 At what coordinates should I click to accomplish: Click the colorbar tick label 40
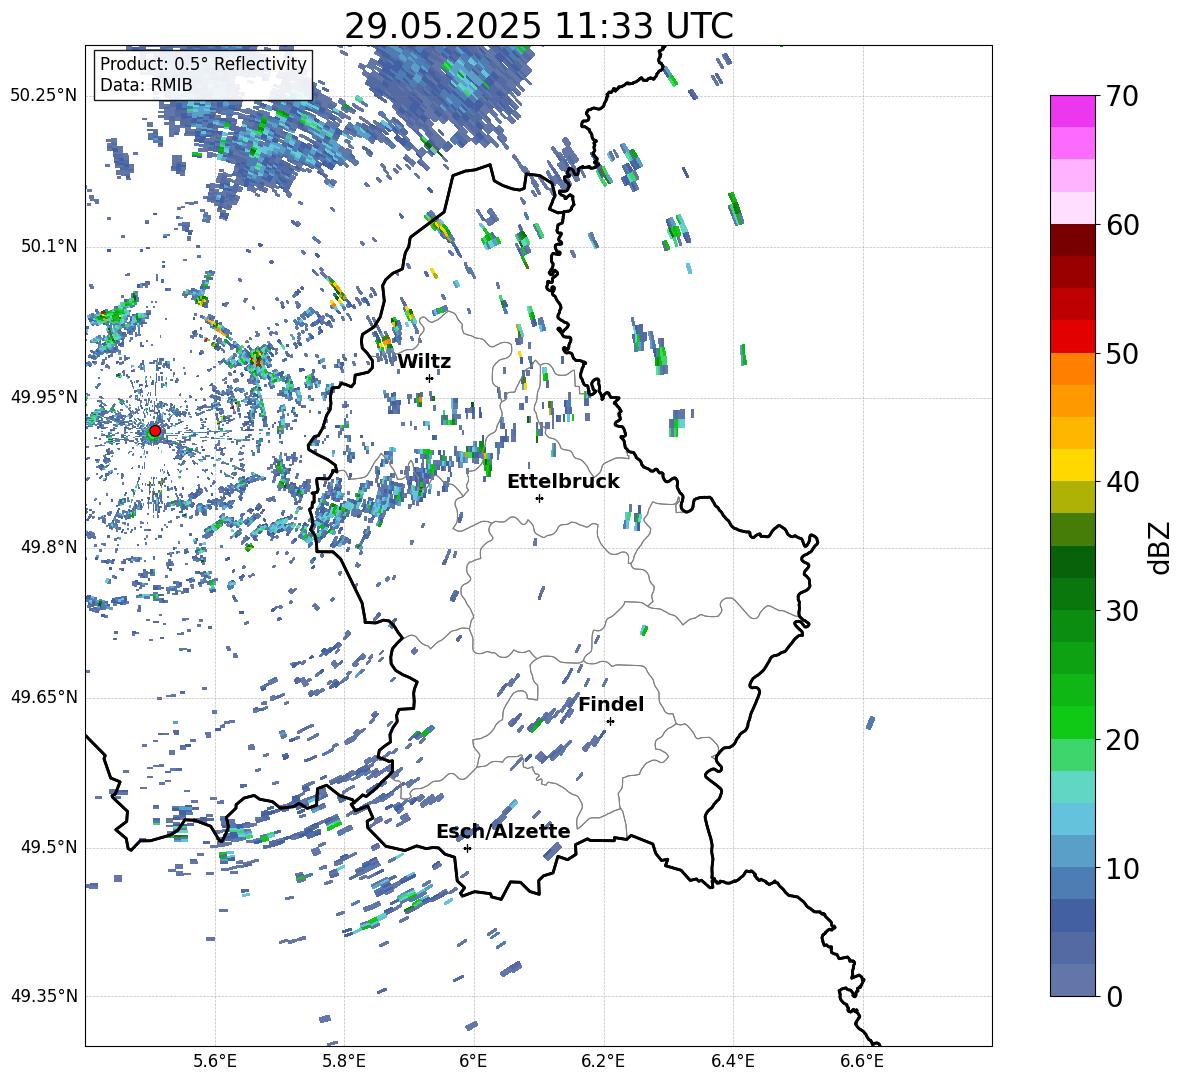[x=1122, y=482]
